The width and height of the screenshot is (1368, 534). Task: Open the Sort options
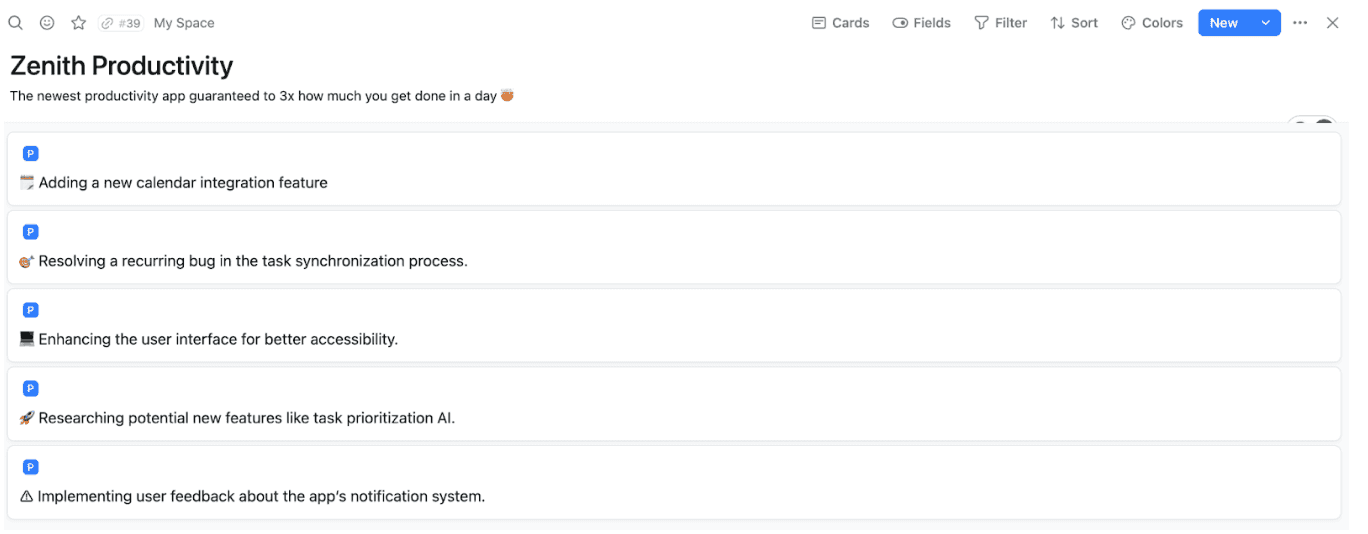1074,23
